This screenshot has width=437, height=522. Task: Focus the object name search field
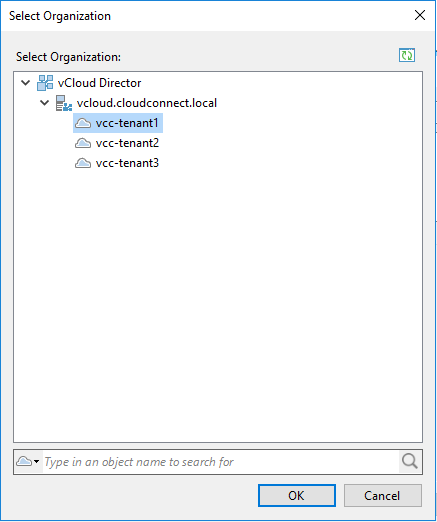[x=221, y=462]
